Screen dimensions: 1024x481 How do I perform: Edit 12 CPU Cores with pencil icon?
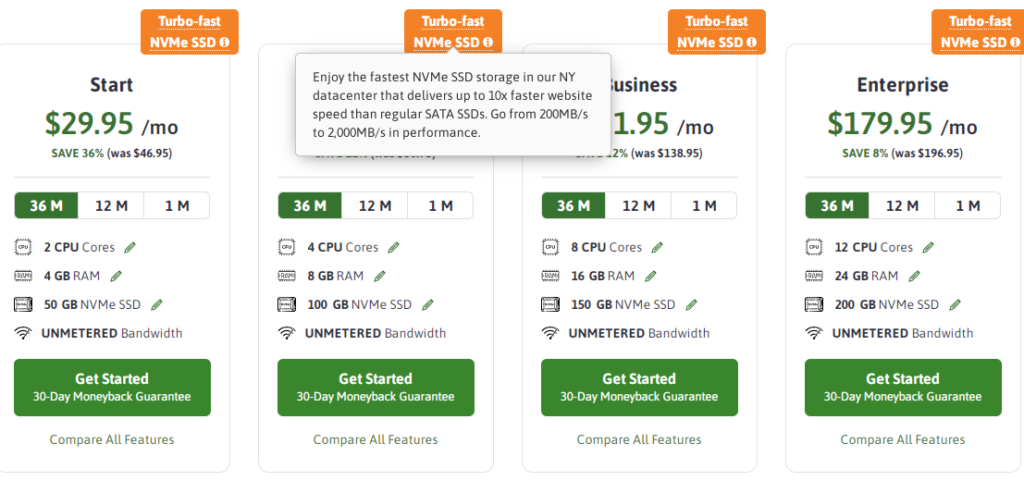coord(928,247)
